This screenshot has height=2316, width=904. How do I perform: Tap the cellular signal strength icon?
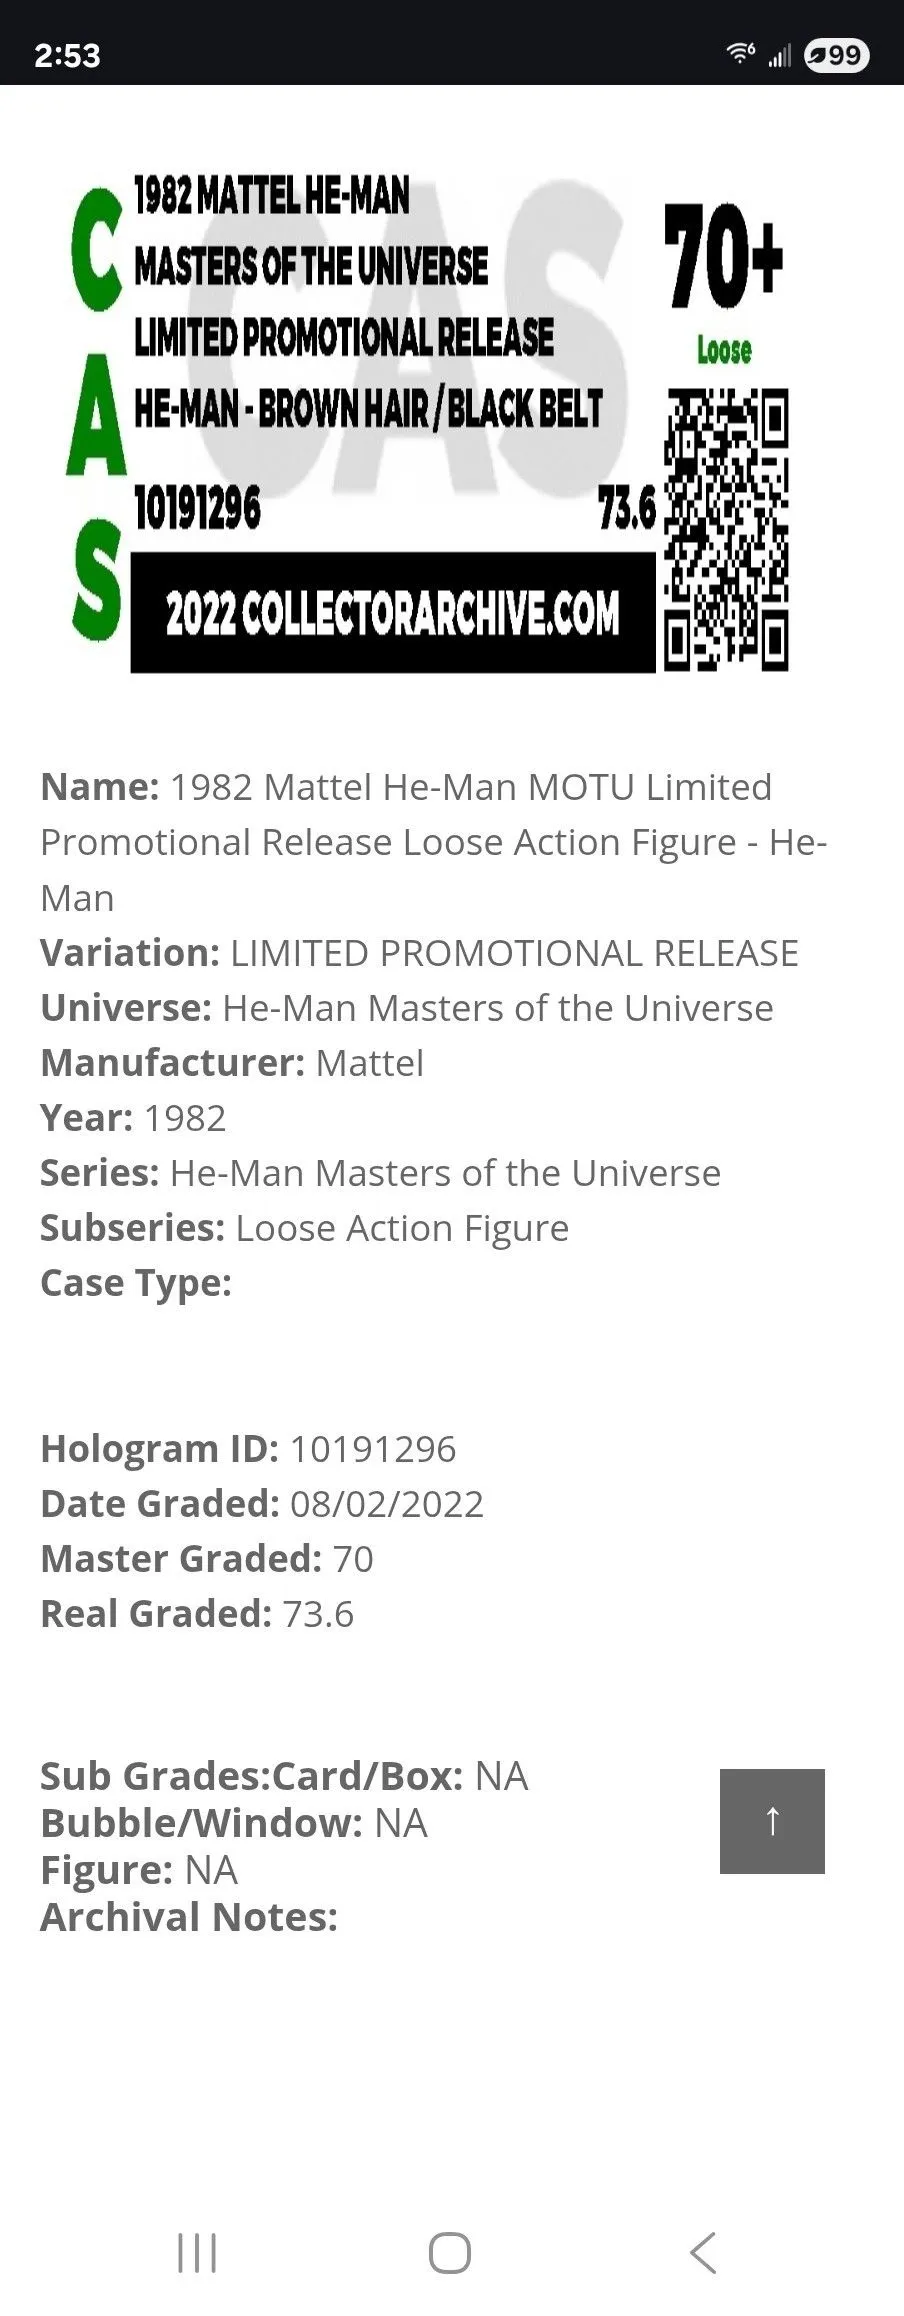[x=780, y=55]
